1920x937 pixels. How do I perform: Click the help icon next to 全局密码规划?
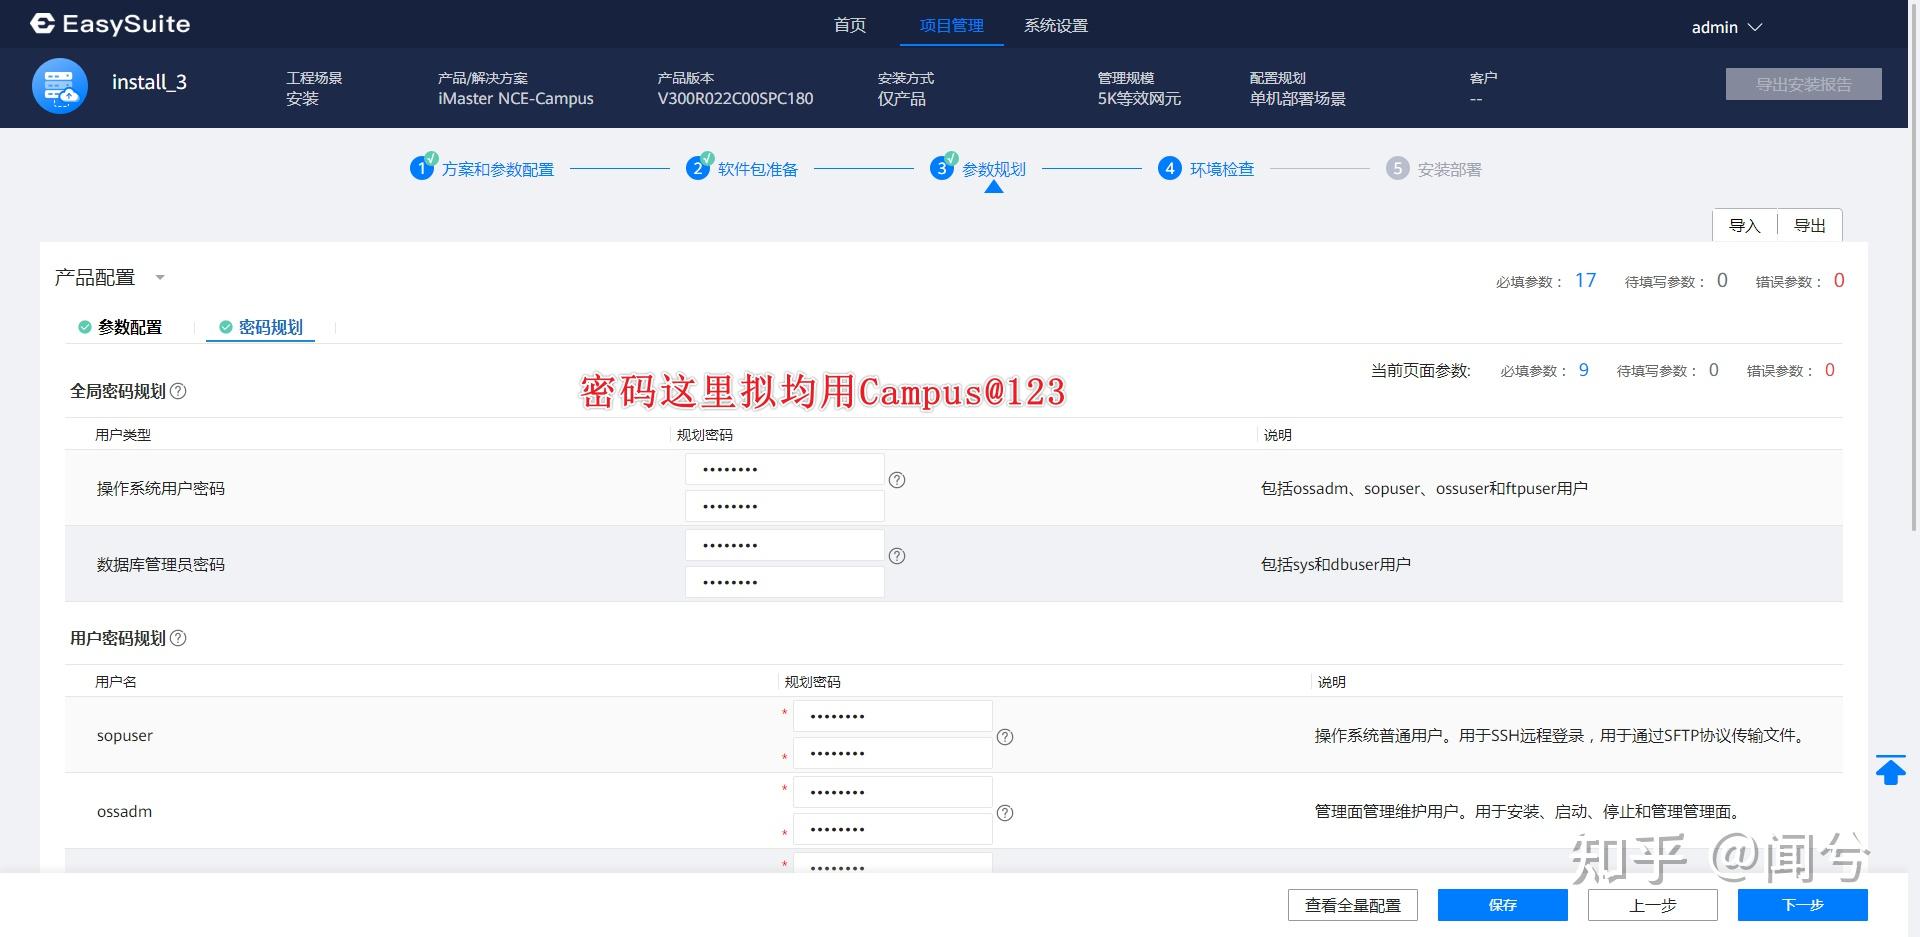click(180, 392)
